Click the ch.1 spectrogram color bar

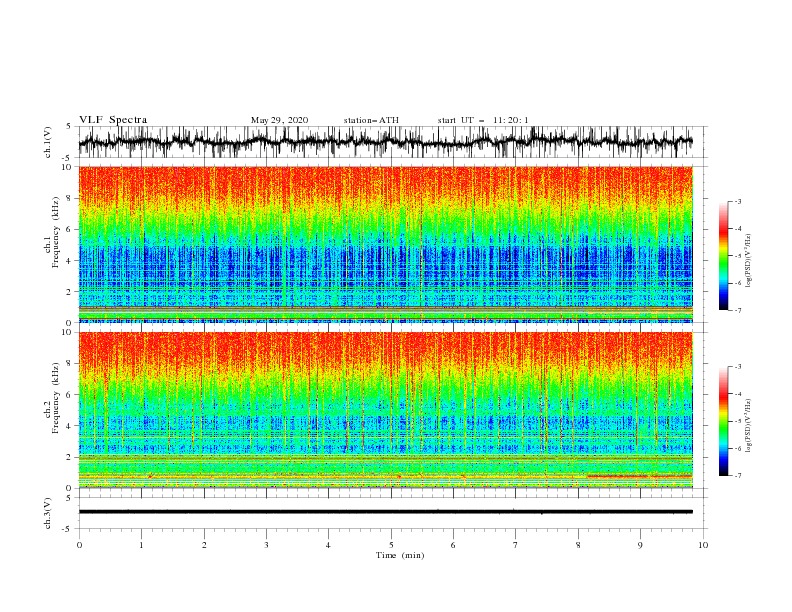[723, 256]
